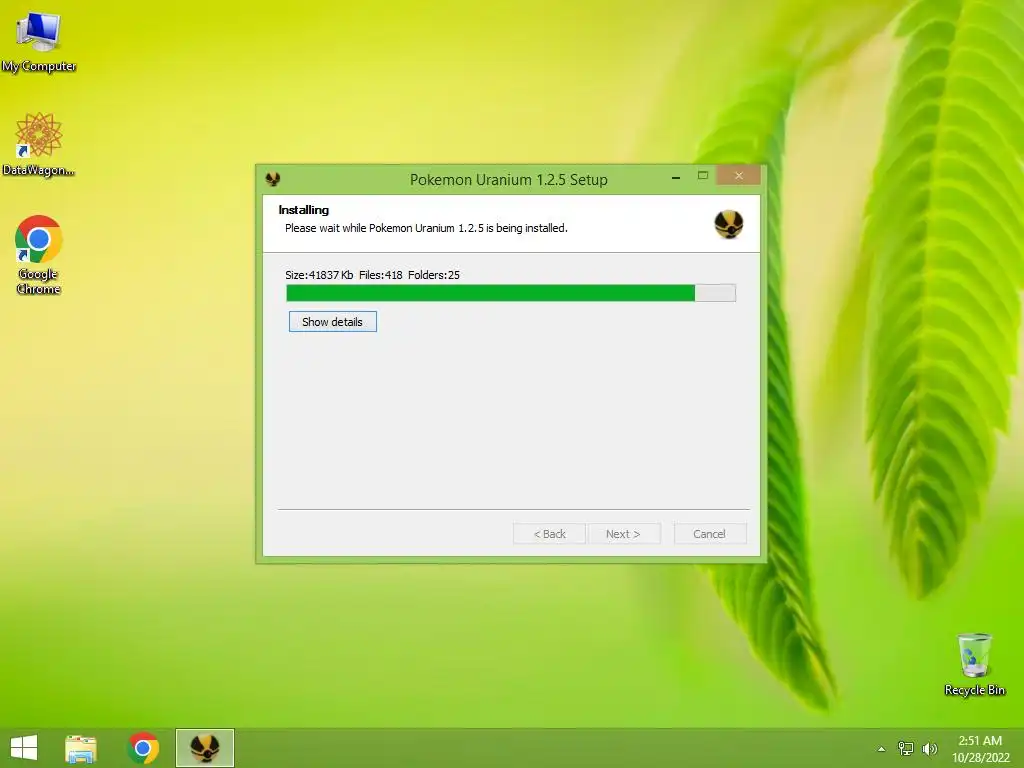Click the grayed Back button

[x=549, y=534]
